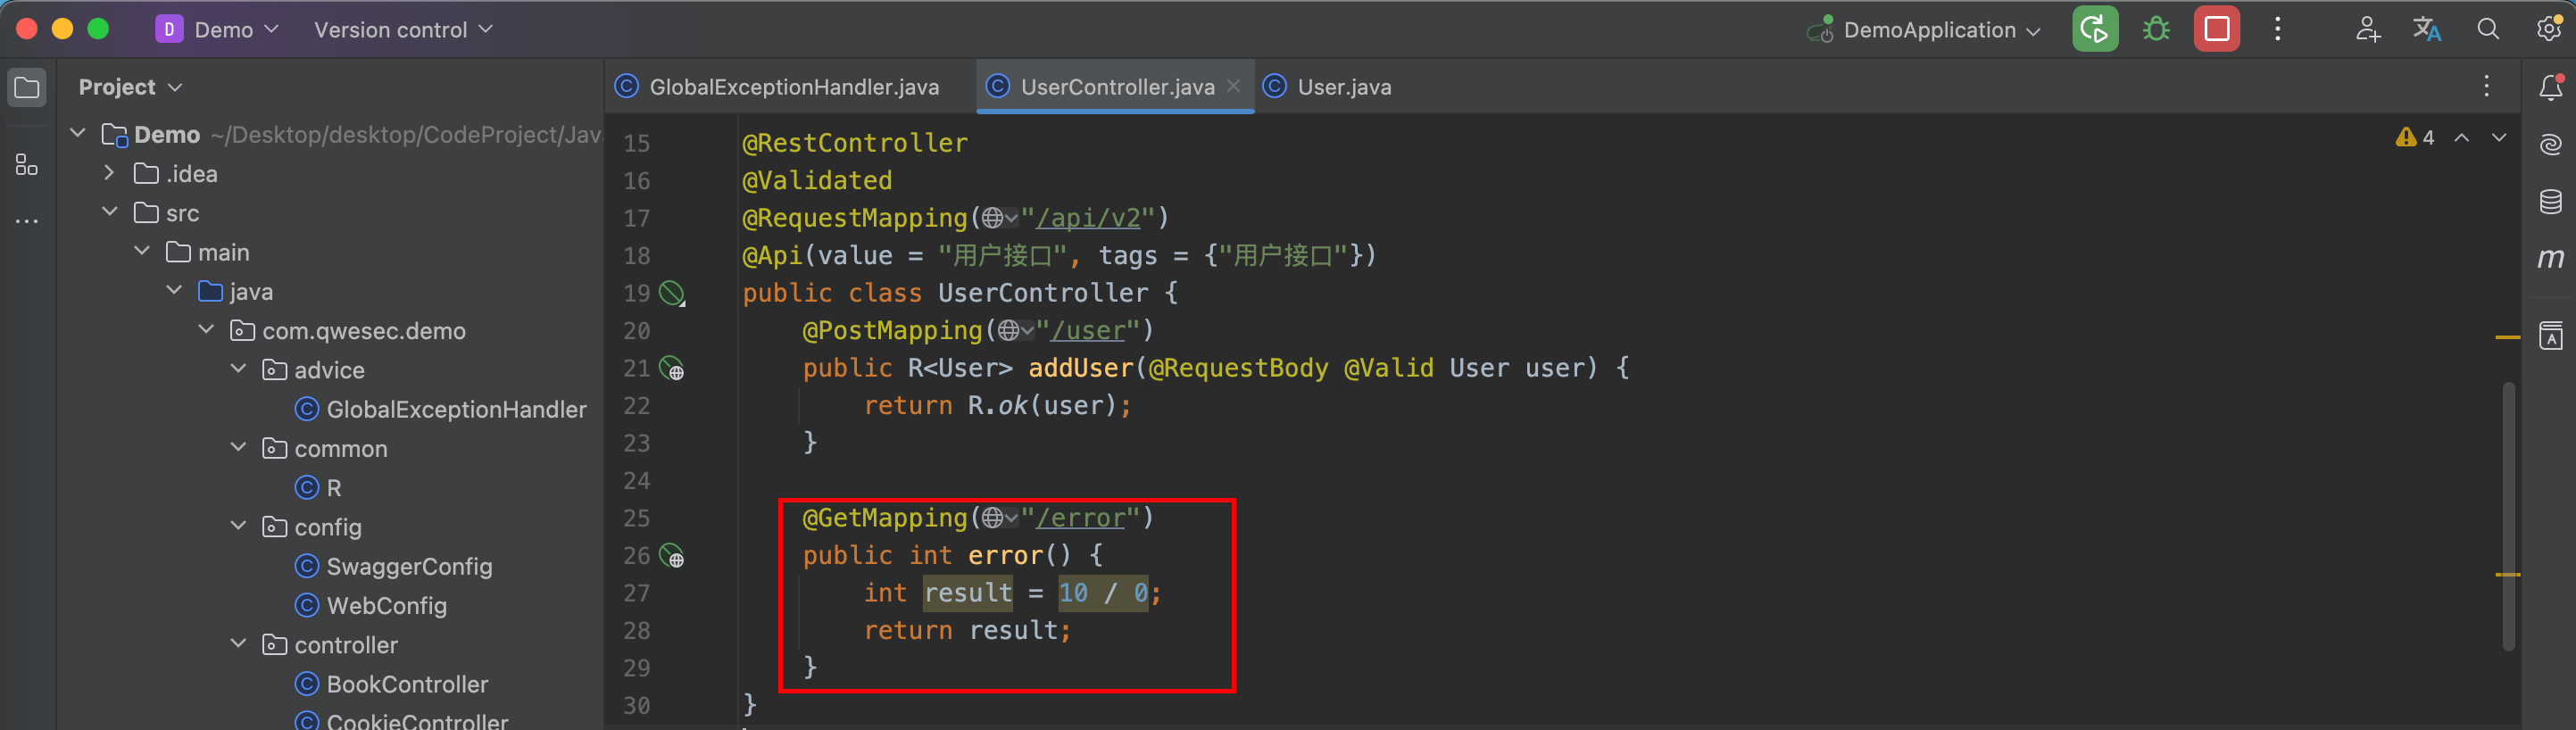Open editor tabs options vertical dots
This screenshot has width=2576, height=730.
coord(2486,87)
